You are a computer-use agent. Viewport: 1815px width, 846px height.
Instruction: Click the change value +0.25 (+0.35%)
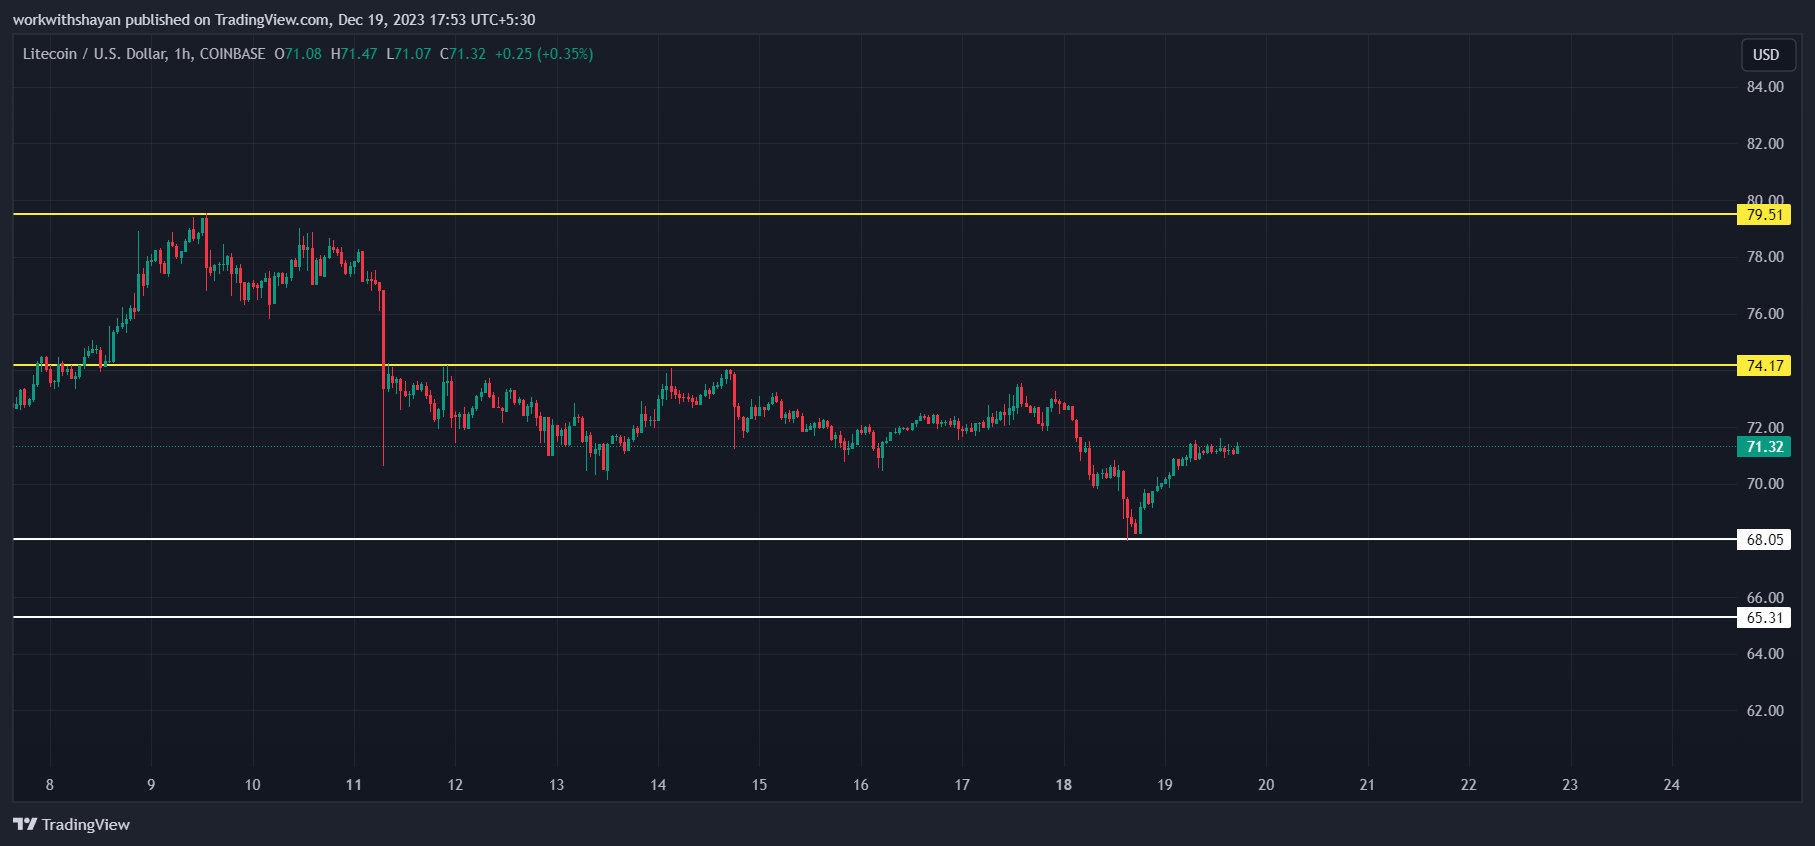point(544,54)
